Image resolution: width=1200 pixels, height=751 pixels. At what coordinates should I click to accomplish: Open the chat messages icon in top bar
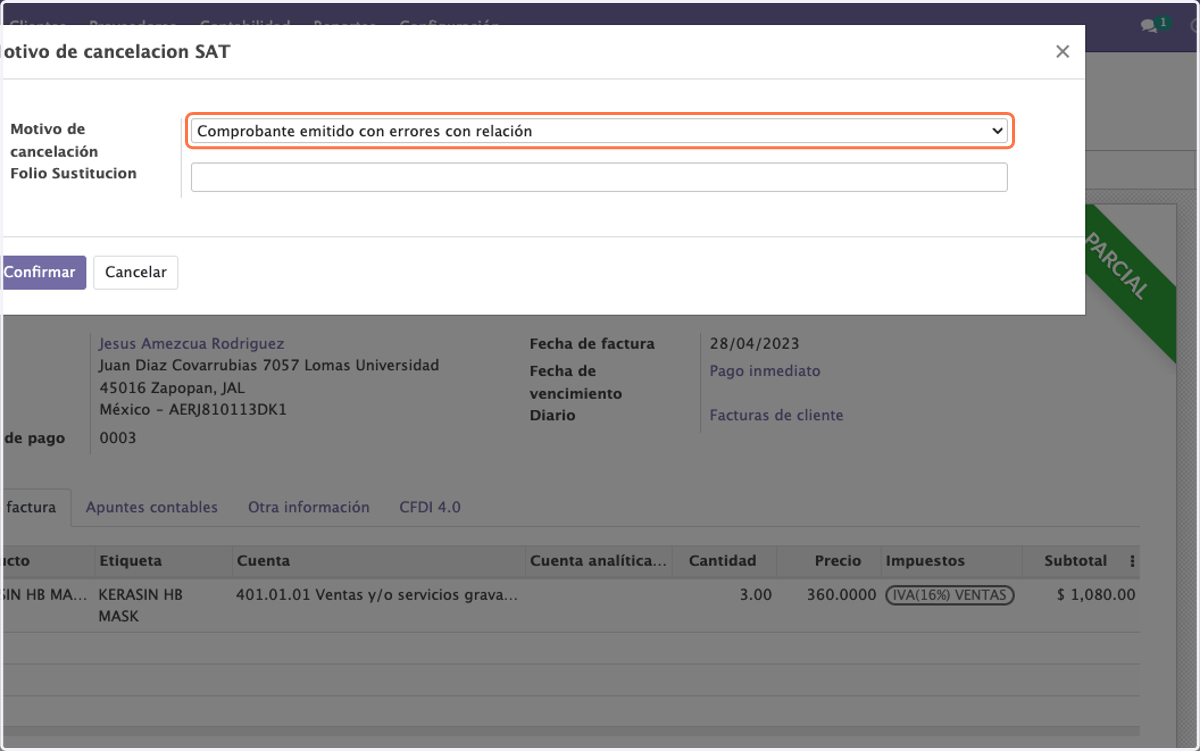pos(1150,26)
